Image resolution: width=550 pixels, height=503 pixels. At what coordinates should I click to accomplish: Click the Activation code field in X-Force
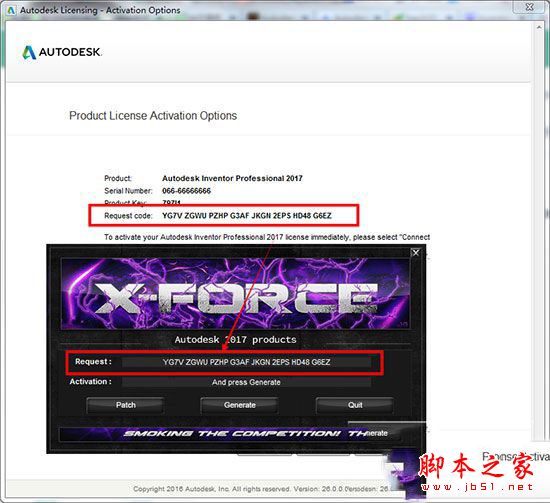[246, 382]
